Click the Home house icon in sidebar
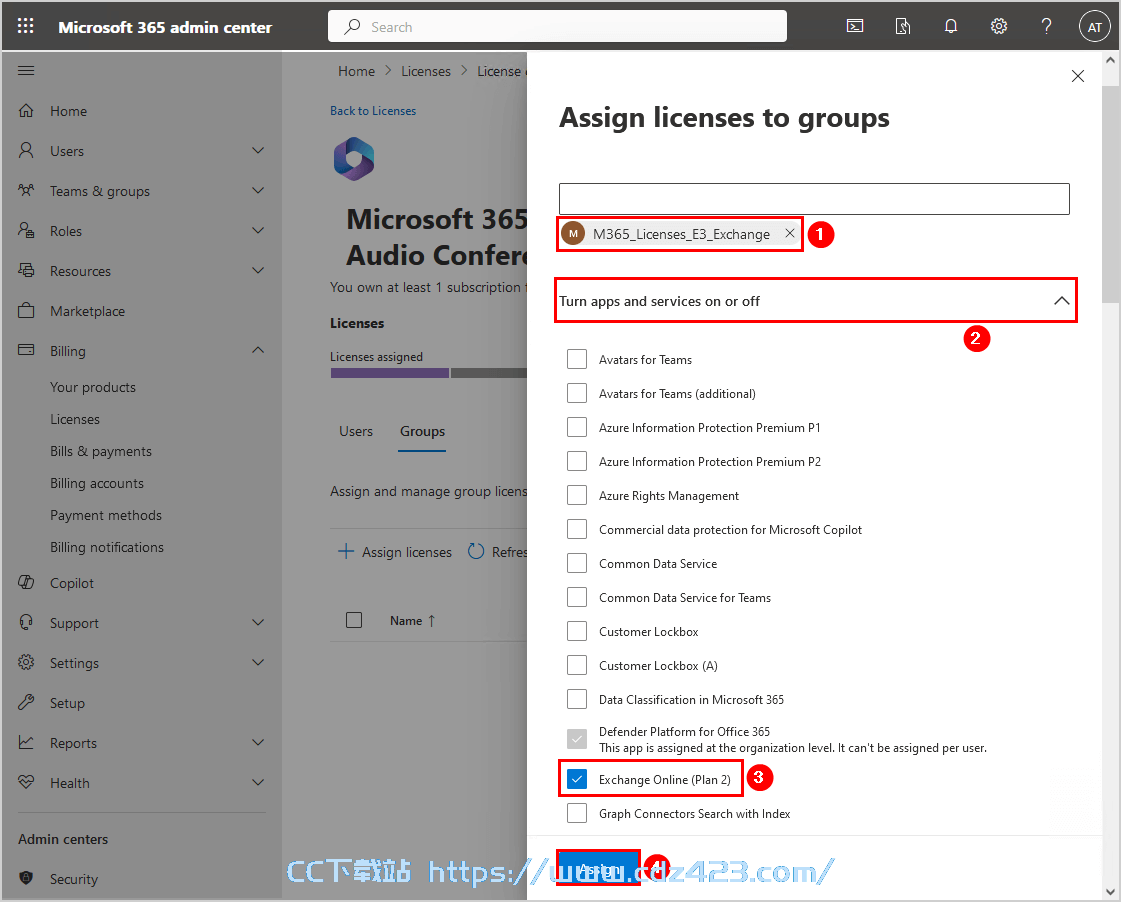The width and height of the screenshot is (1121, 902). point(26,111)
